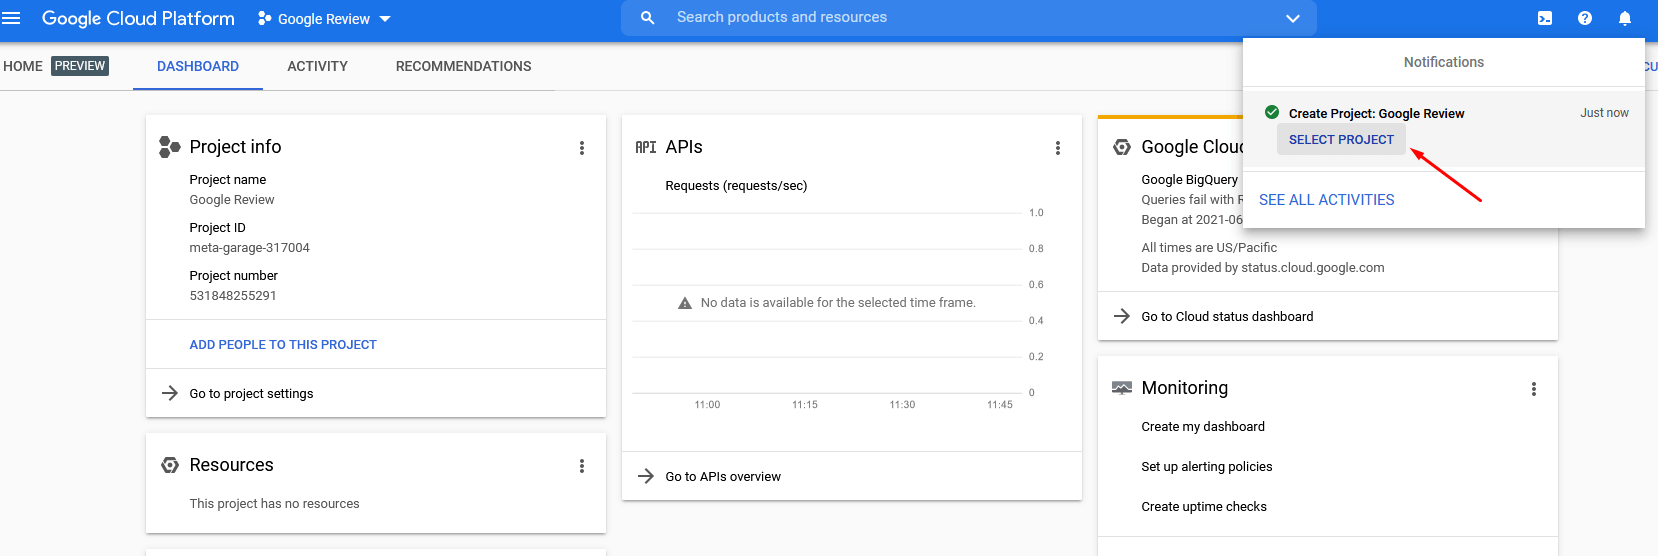Open the Google Review project selector
The image size is (1658, 556).
[324, 19]
